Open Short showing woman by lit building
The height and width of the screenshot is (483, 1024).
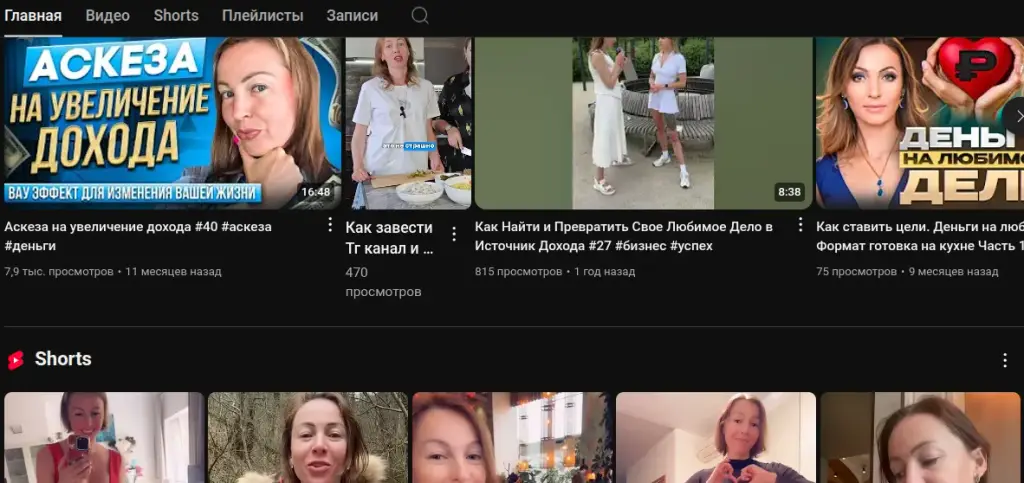coord(512,437)
